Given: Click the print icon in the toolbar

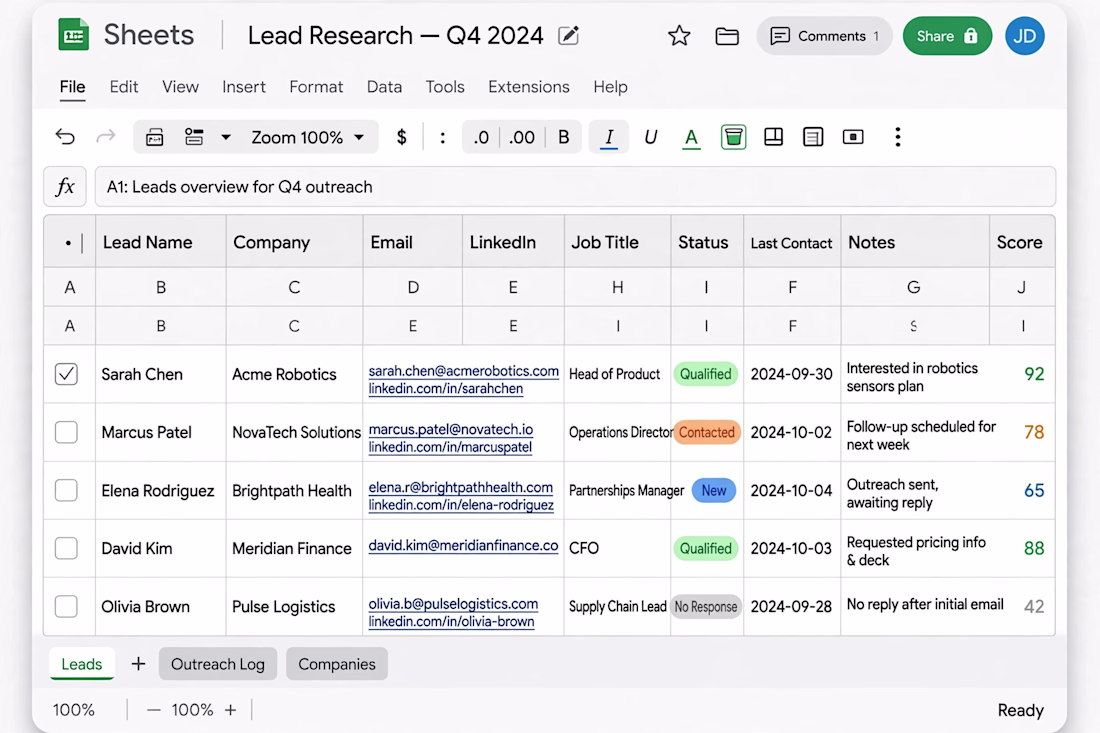Looking at the screenshot, I should pyautogui.click(x=154, y=137).
